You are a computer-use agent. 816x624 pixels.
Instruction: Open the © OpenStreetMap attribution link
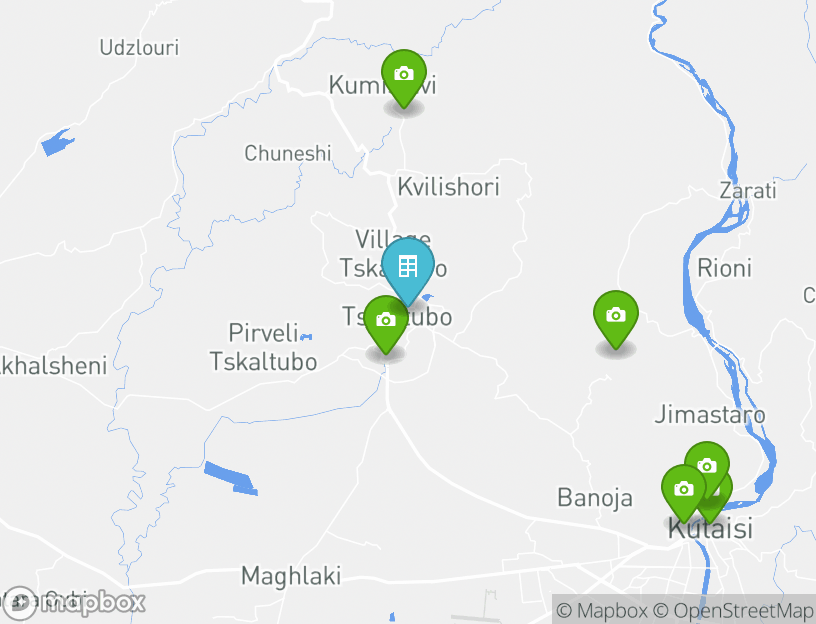pyautogui.click(x=733, y=610)
